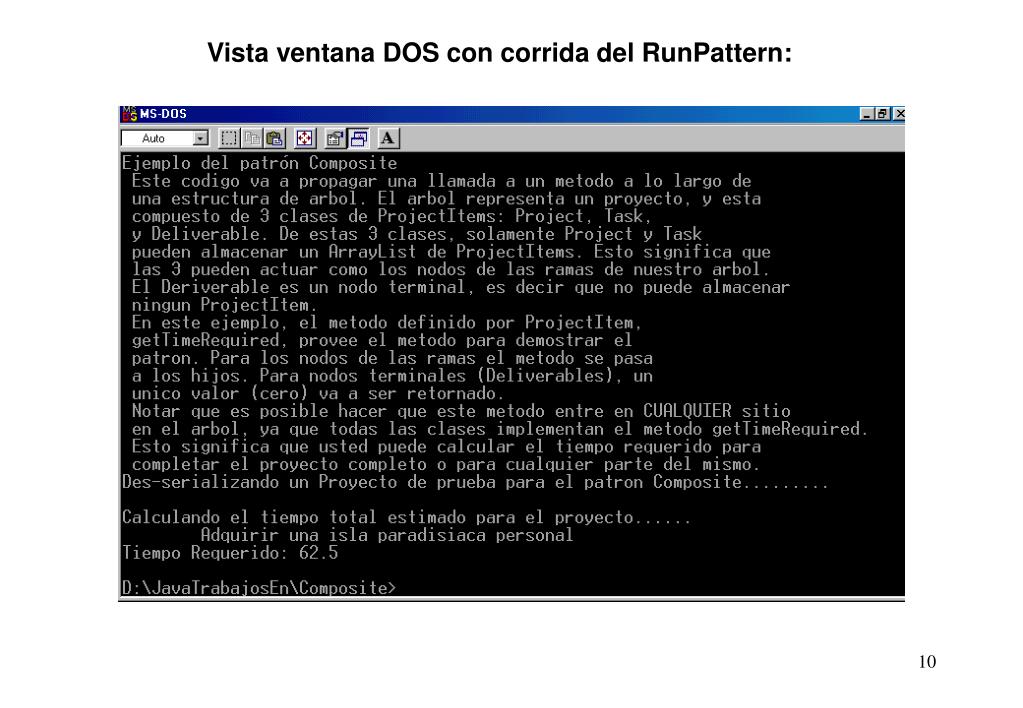Minimize the MS-DOS window

[x=867, y=114]
